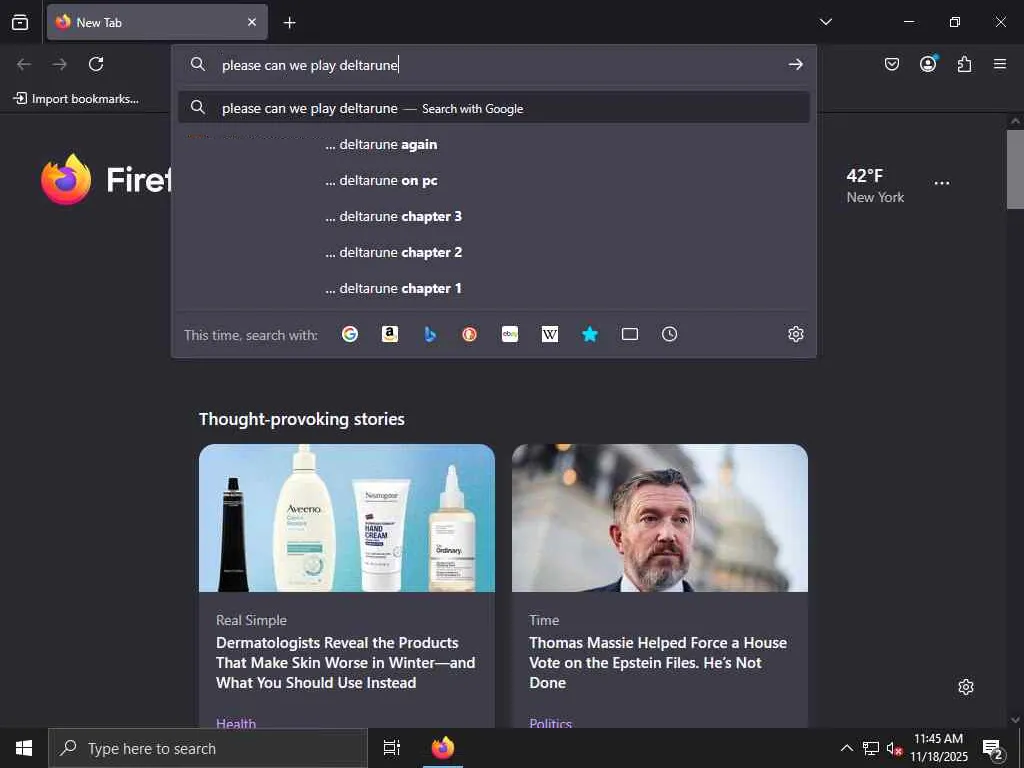1024x768 pixels.
Task: Search with Bing one-off icon
Action: pos(430,334)
